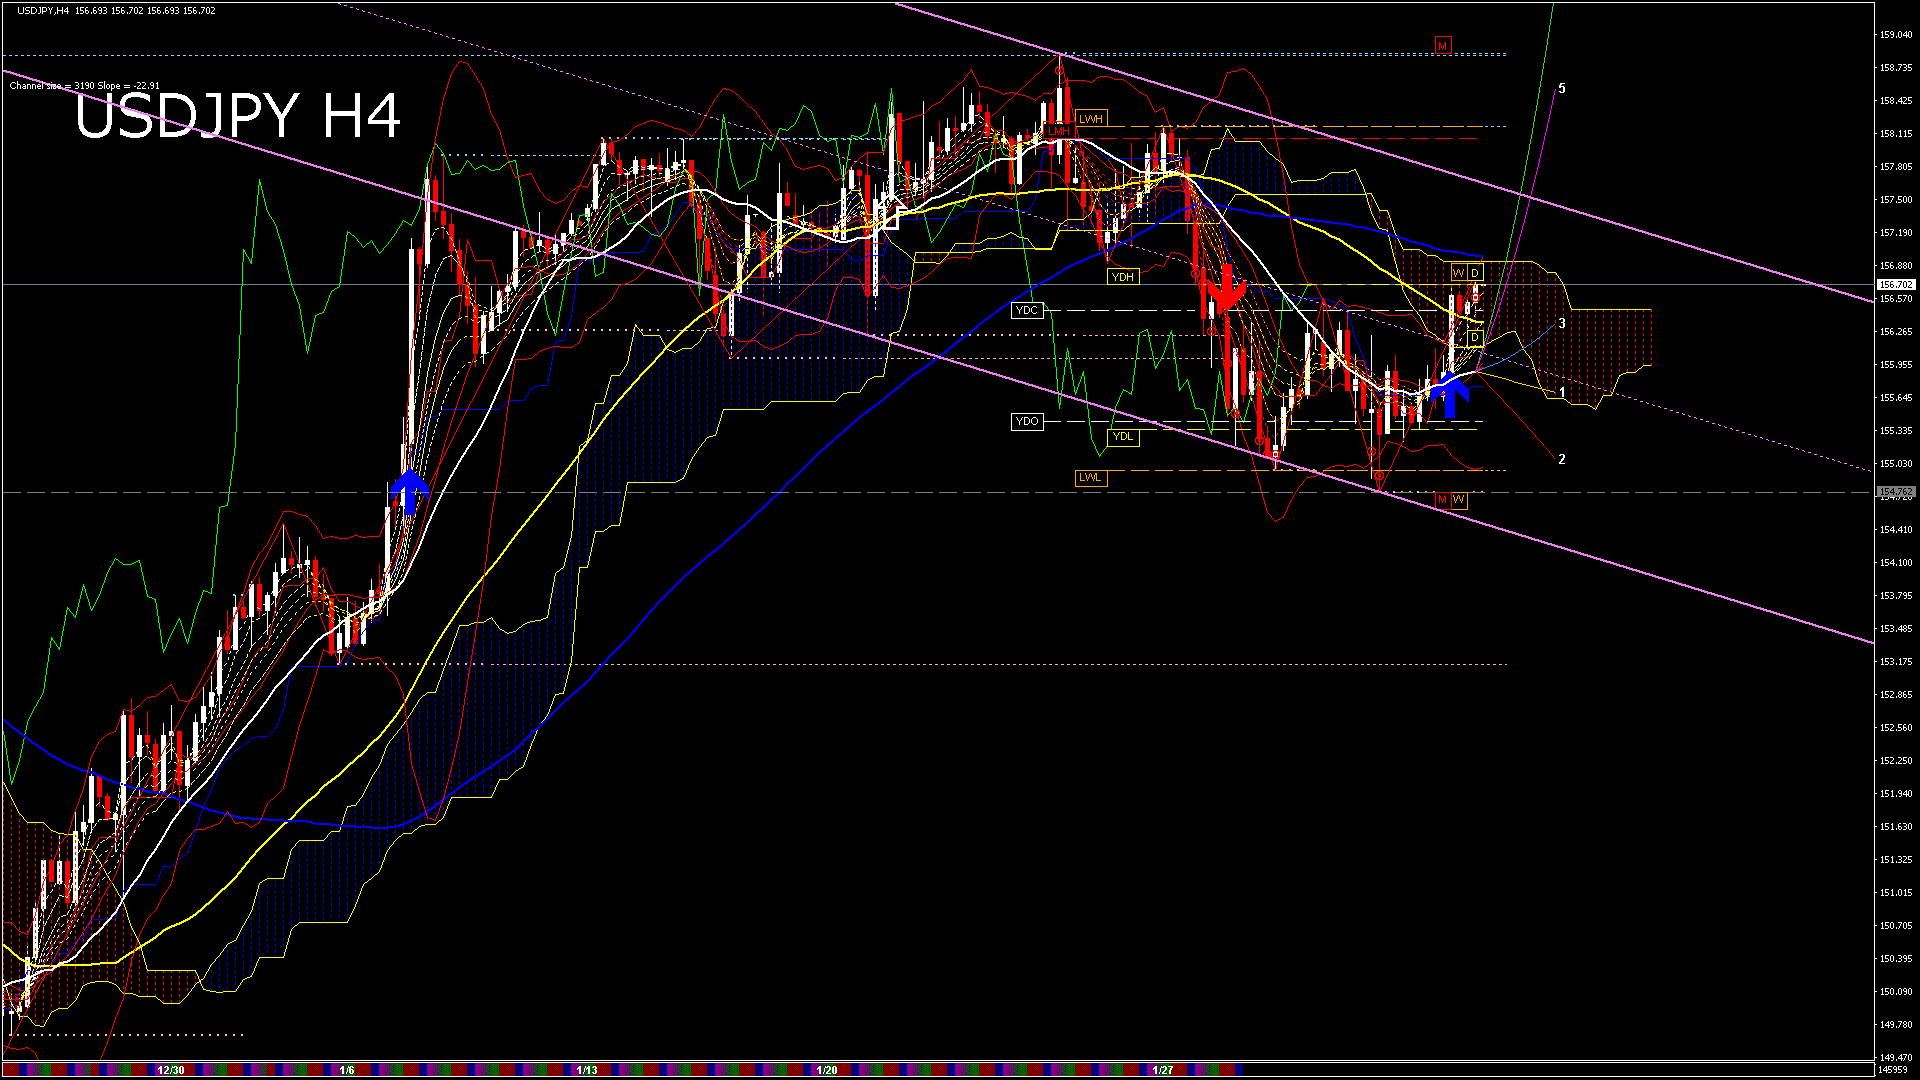
Task: Click the USDJPY,H4 quote header text
Action: pyautogui.click(x=116, y=10)
